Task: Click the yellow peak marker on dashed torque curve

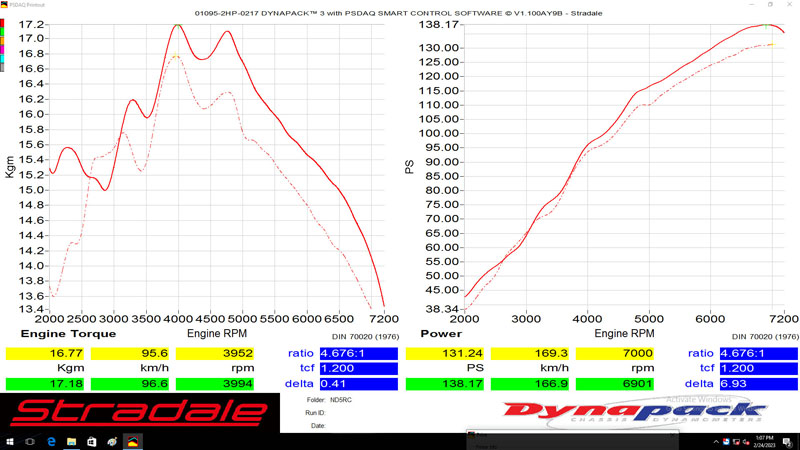Action: [x=175, y=55]
